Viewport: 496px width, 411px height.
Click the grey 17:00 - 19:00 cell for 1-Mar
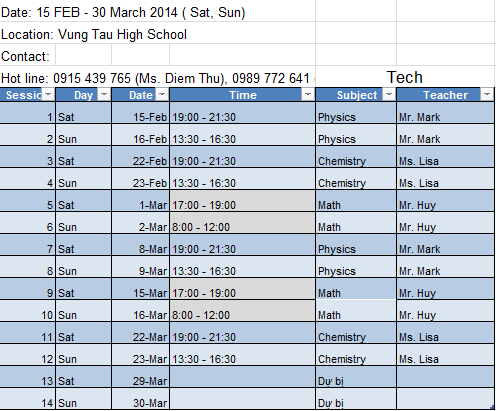pos(242,201)
